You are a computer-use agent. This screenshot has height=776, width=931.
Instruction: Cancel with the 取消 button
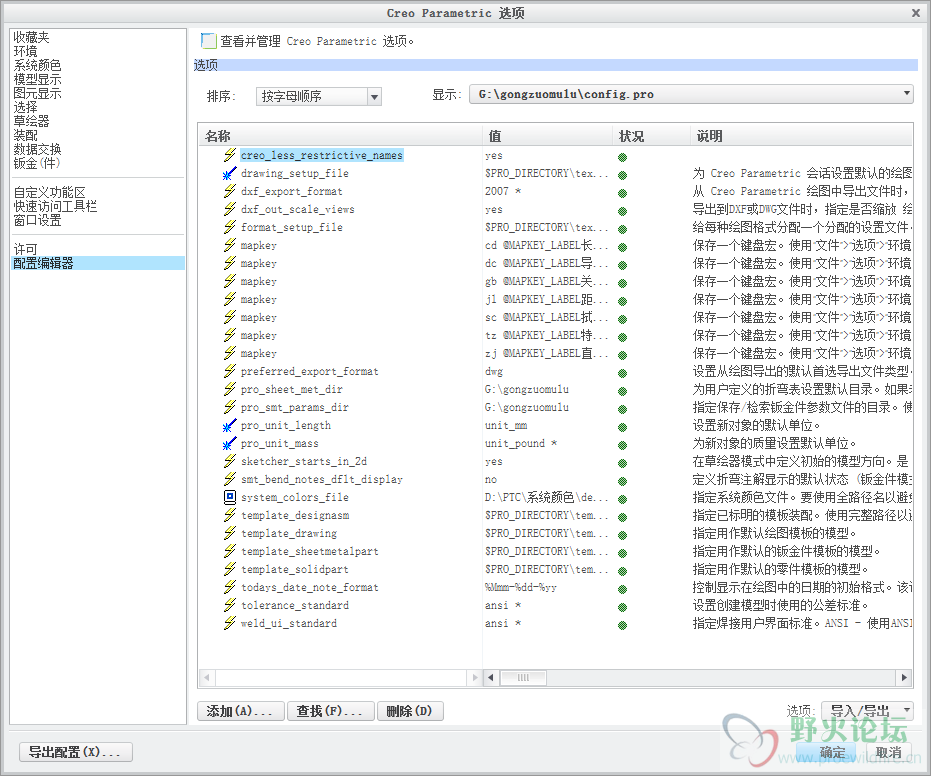click(889, 752)
